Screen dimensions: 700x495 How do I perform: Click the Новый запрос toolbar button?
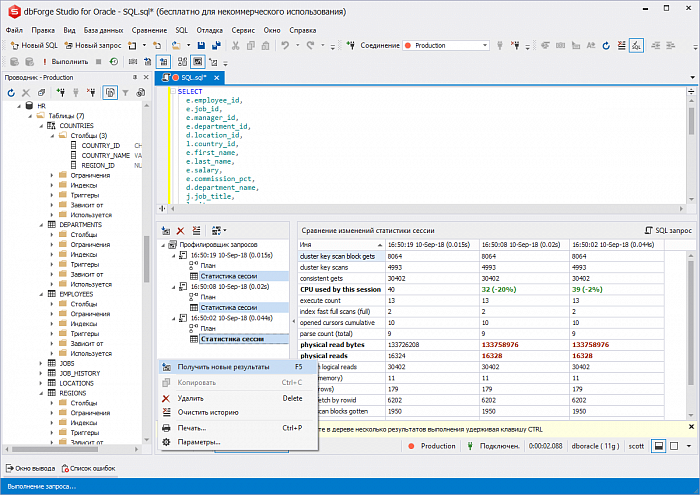pyautogui.click(x=93, y=46)
